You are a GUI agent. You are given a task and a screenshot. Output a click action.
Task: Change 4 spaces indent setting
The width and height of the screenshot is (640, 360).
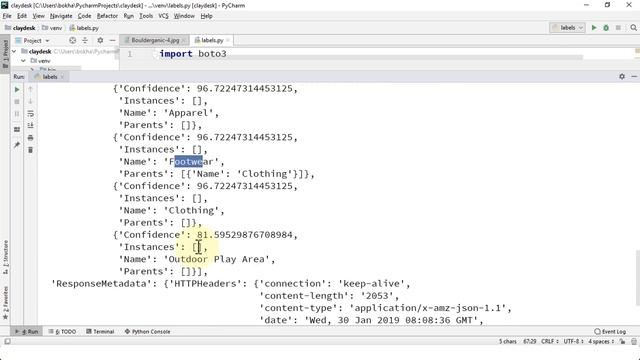(601, 341)
